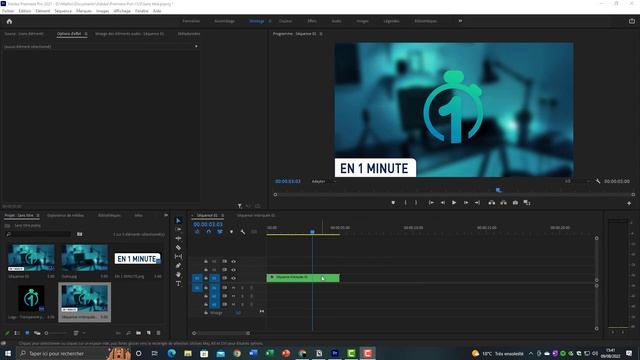
Task: Open Options d'effet panel menu
Action: pyautogui.click(x=86, y=34)
